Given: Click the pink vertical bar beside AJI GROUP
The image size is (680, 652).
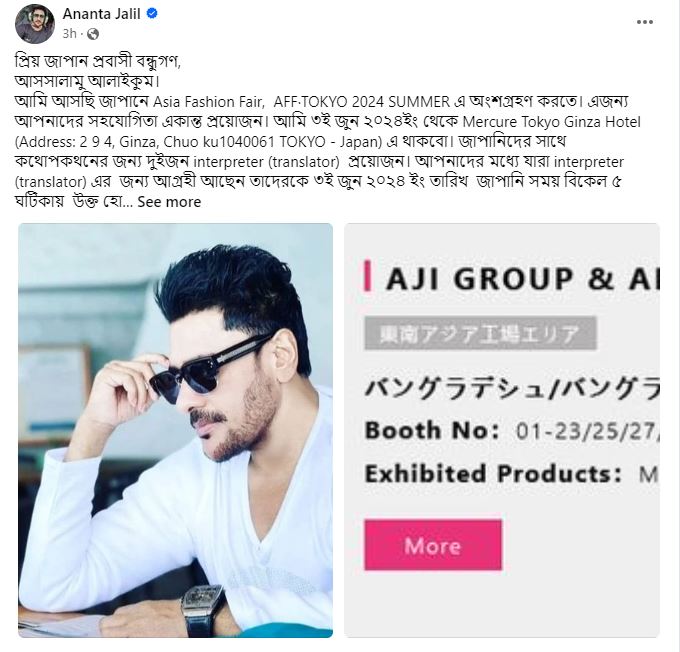Looking at the screenshot, I should tap(367, 275).
